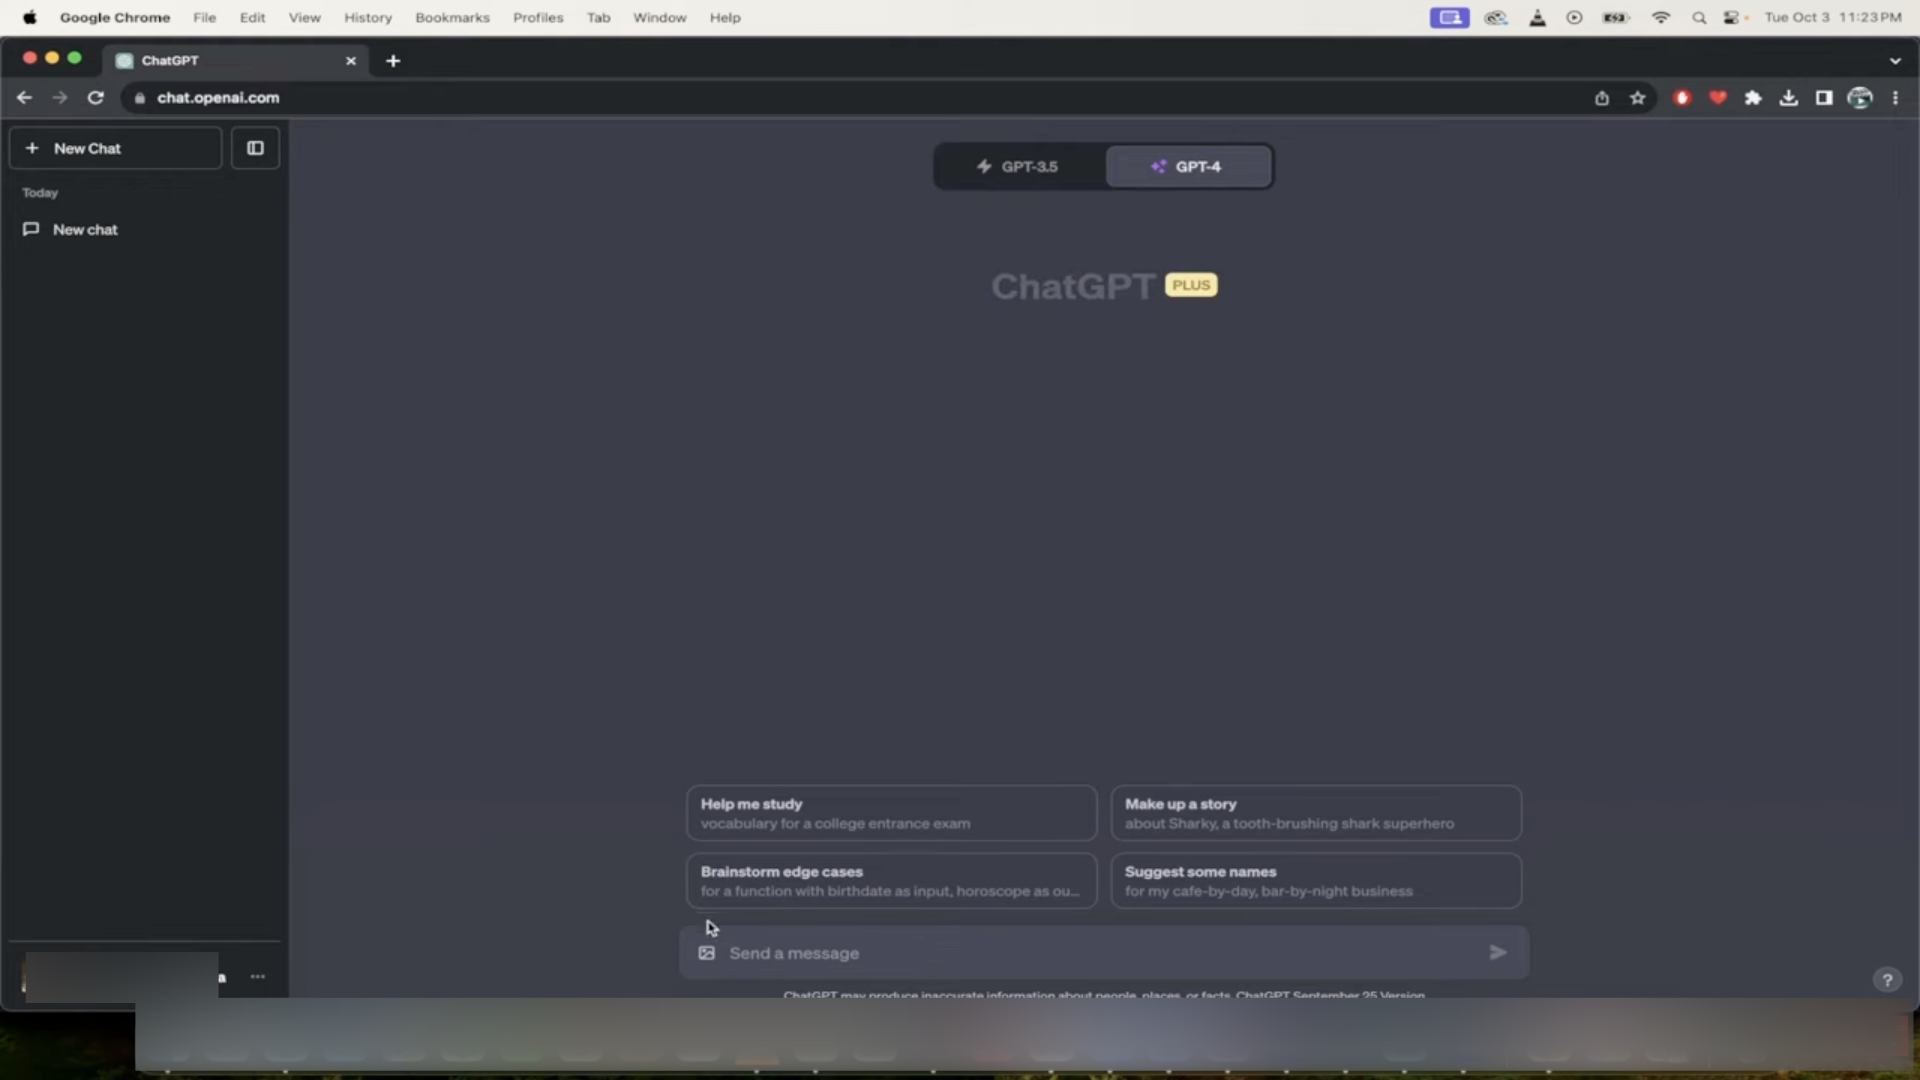Screen dimensions: 1920x1080
Task: Start a New Chat from sidebar
Action: pos(115,148)
